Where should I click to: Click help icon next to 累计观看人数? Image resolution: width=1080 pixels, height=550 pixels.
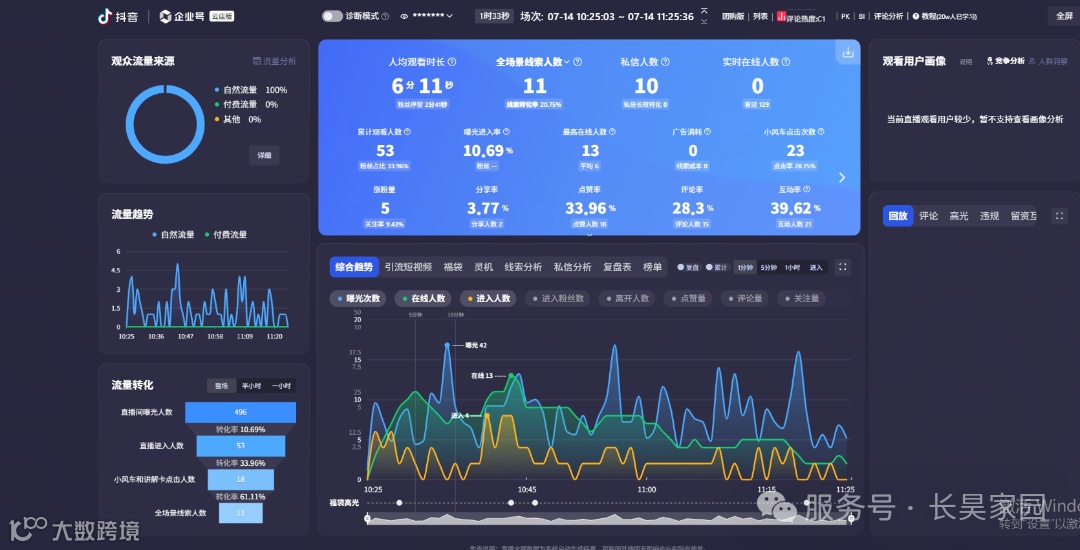(x=407, y=131)
